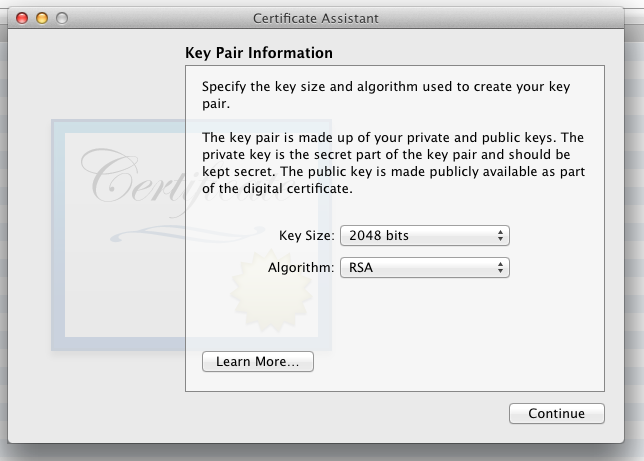Minimize the window with the yellow button
The image size is (644, 461).
pos(42,18)
